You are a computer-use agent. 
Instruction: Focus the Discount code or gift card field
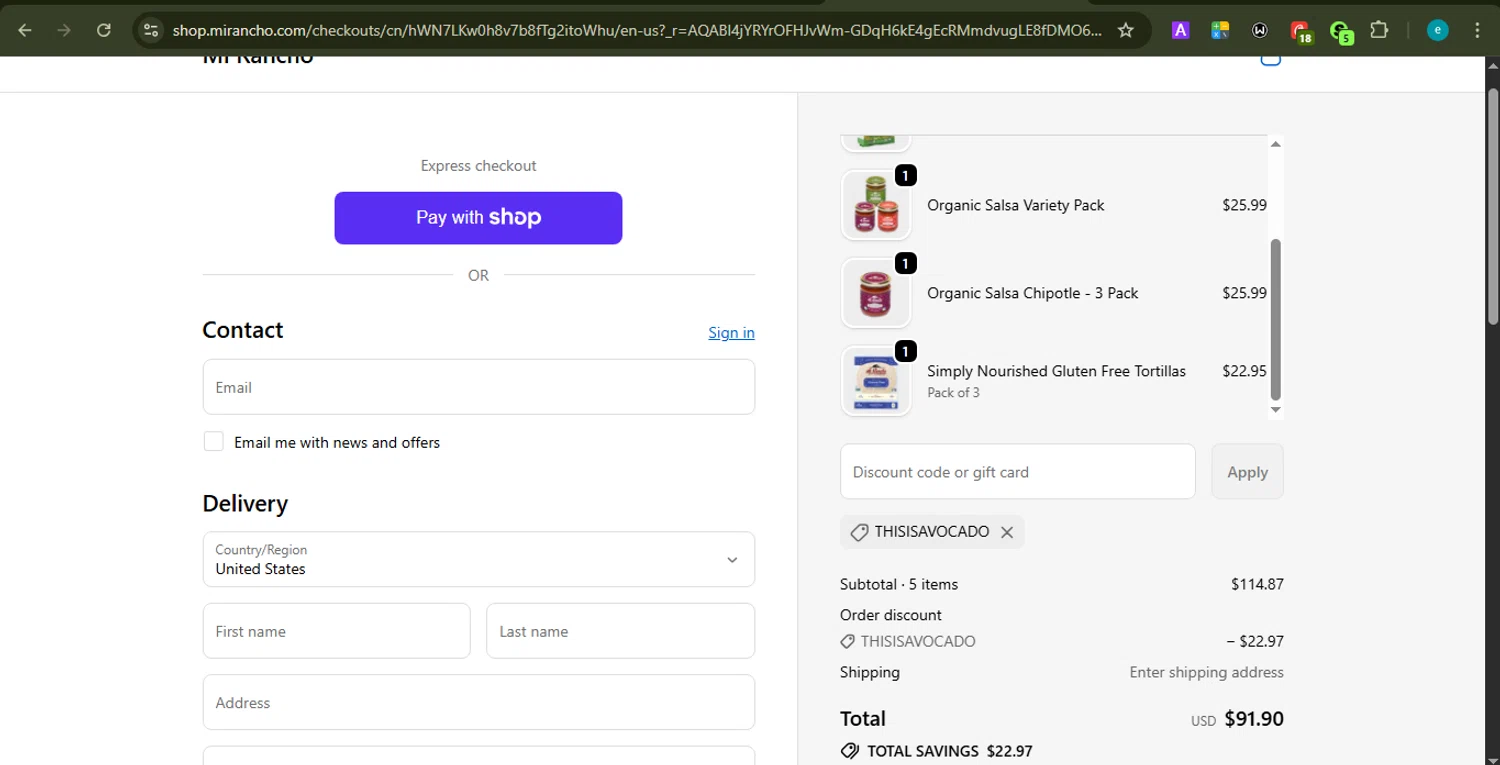click(x=1018, y=472)
